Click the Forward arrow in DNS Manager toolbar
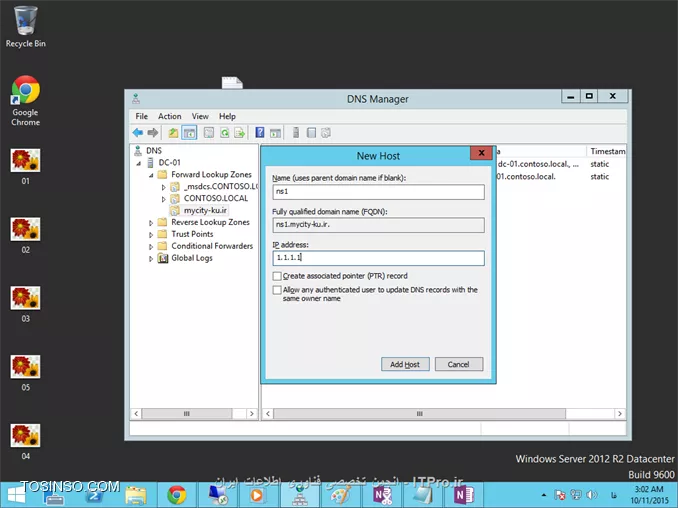 click(x=153, y=133)
